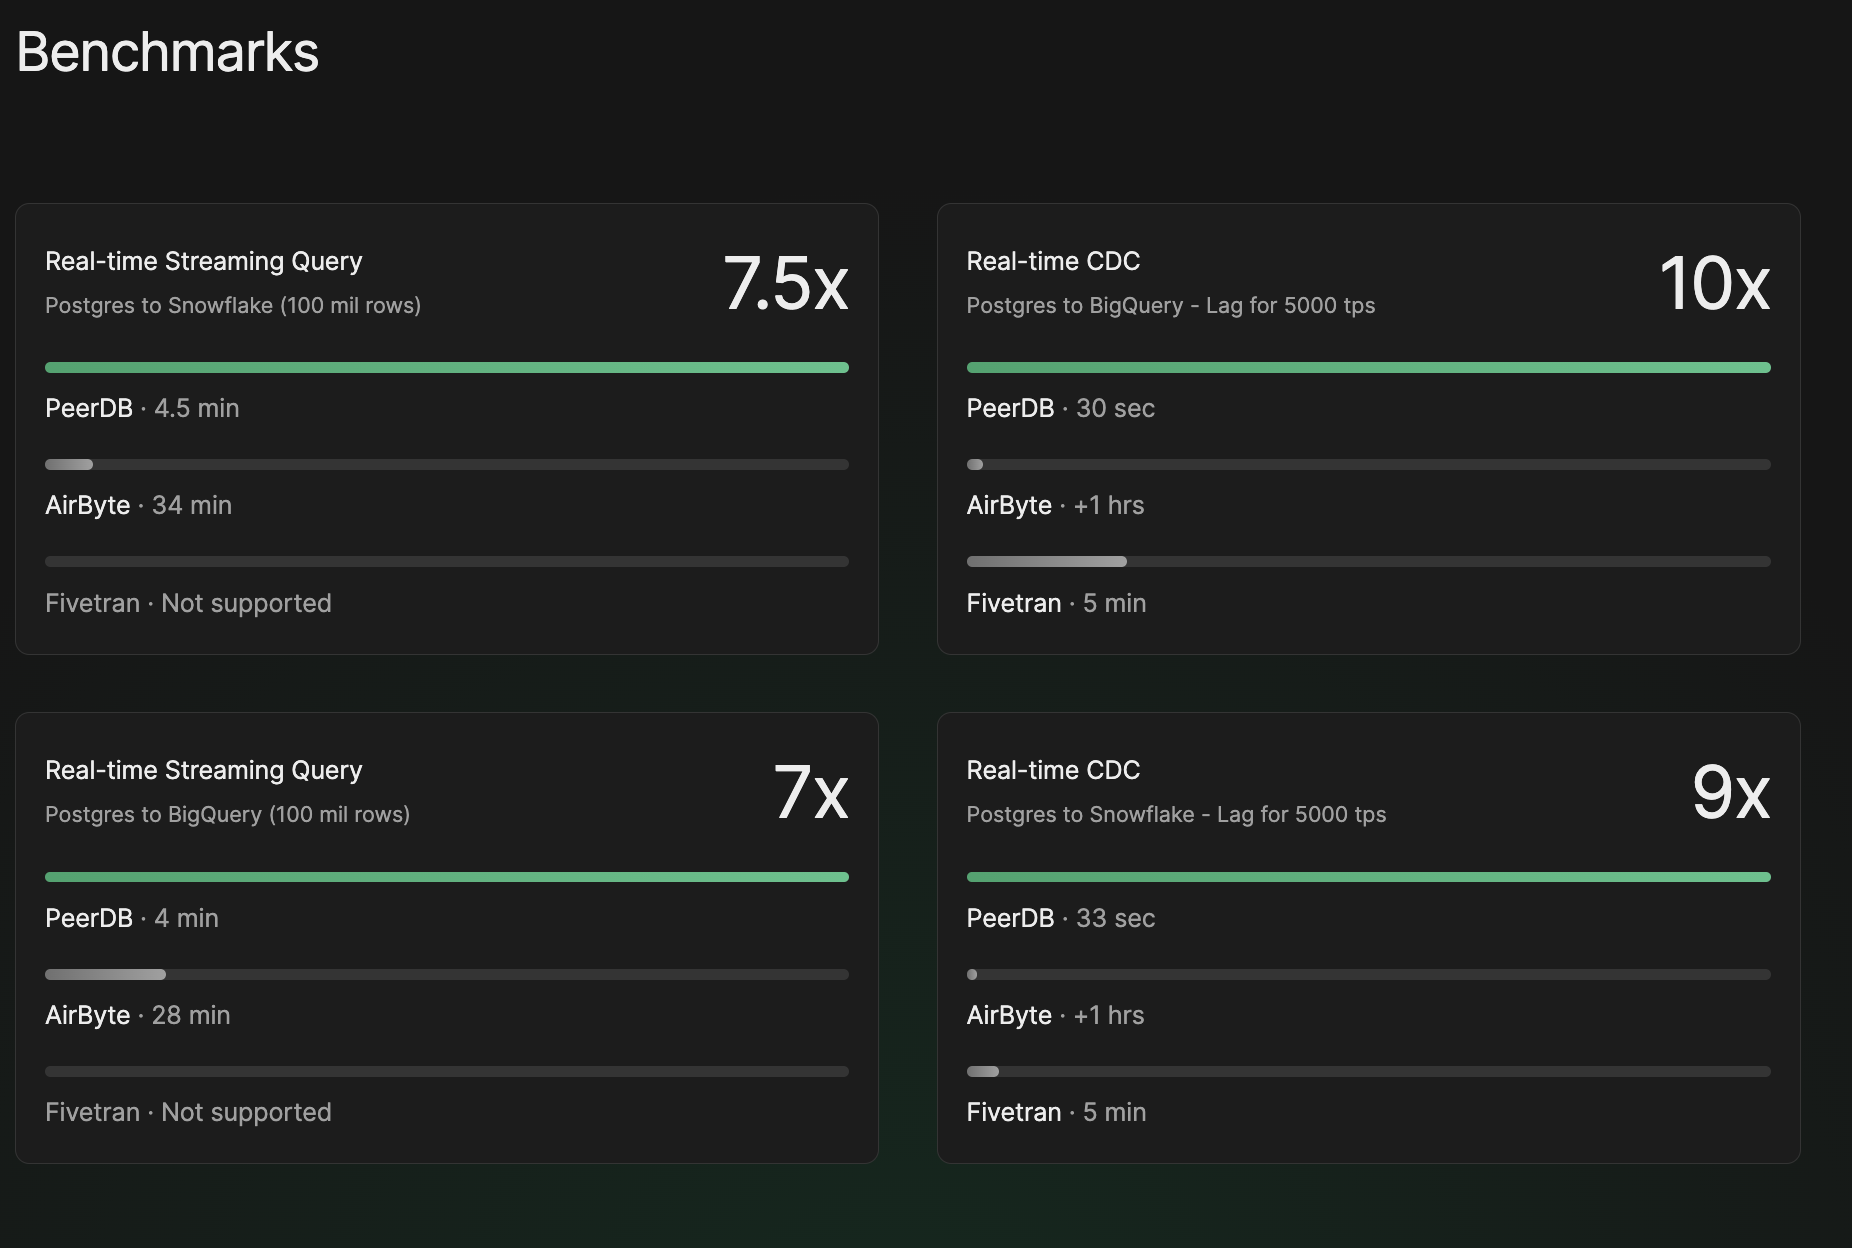Click PeerDB 4.5 min green progress bar

click(447, 368)
